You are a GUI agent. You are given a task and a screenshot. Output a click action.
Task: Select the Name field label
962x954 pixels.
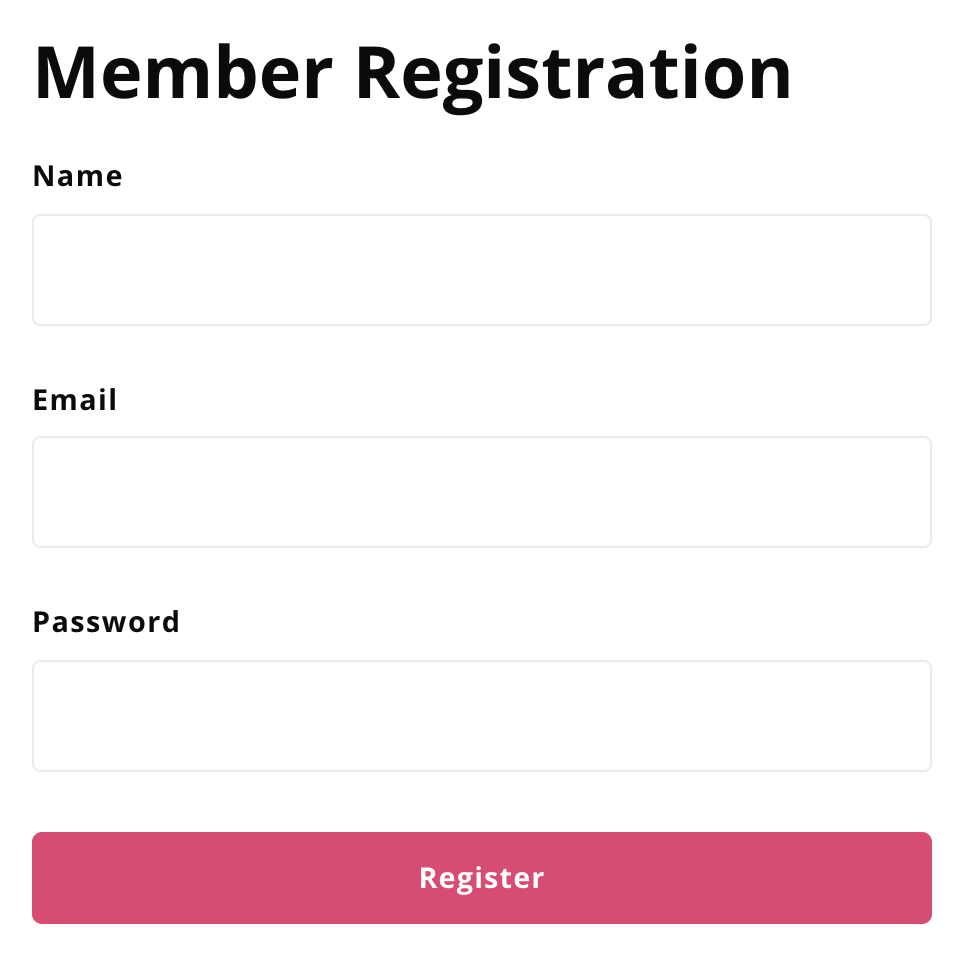click(x=77, y=175)
